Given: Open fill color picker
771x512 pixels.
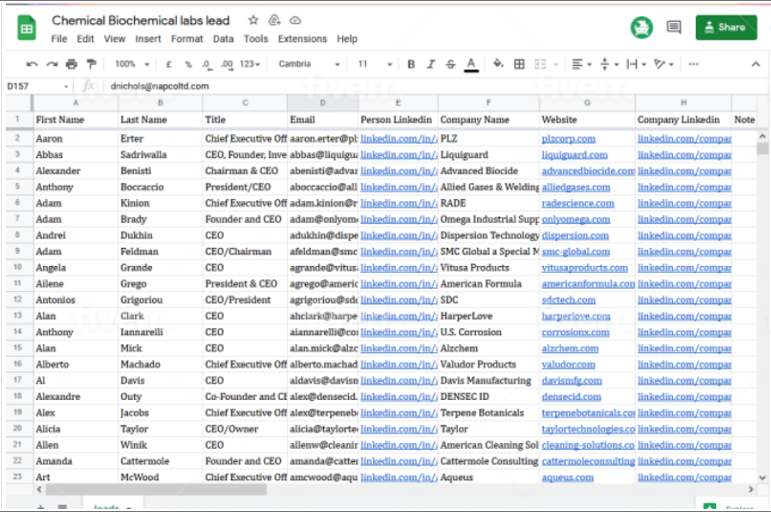Looking at the screenshot, I should 498,63.
